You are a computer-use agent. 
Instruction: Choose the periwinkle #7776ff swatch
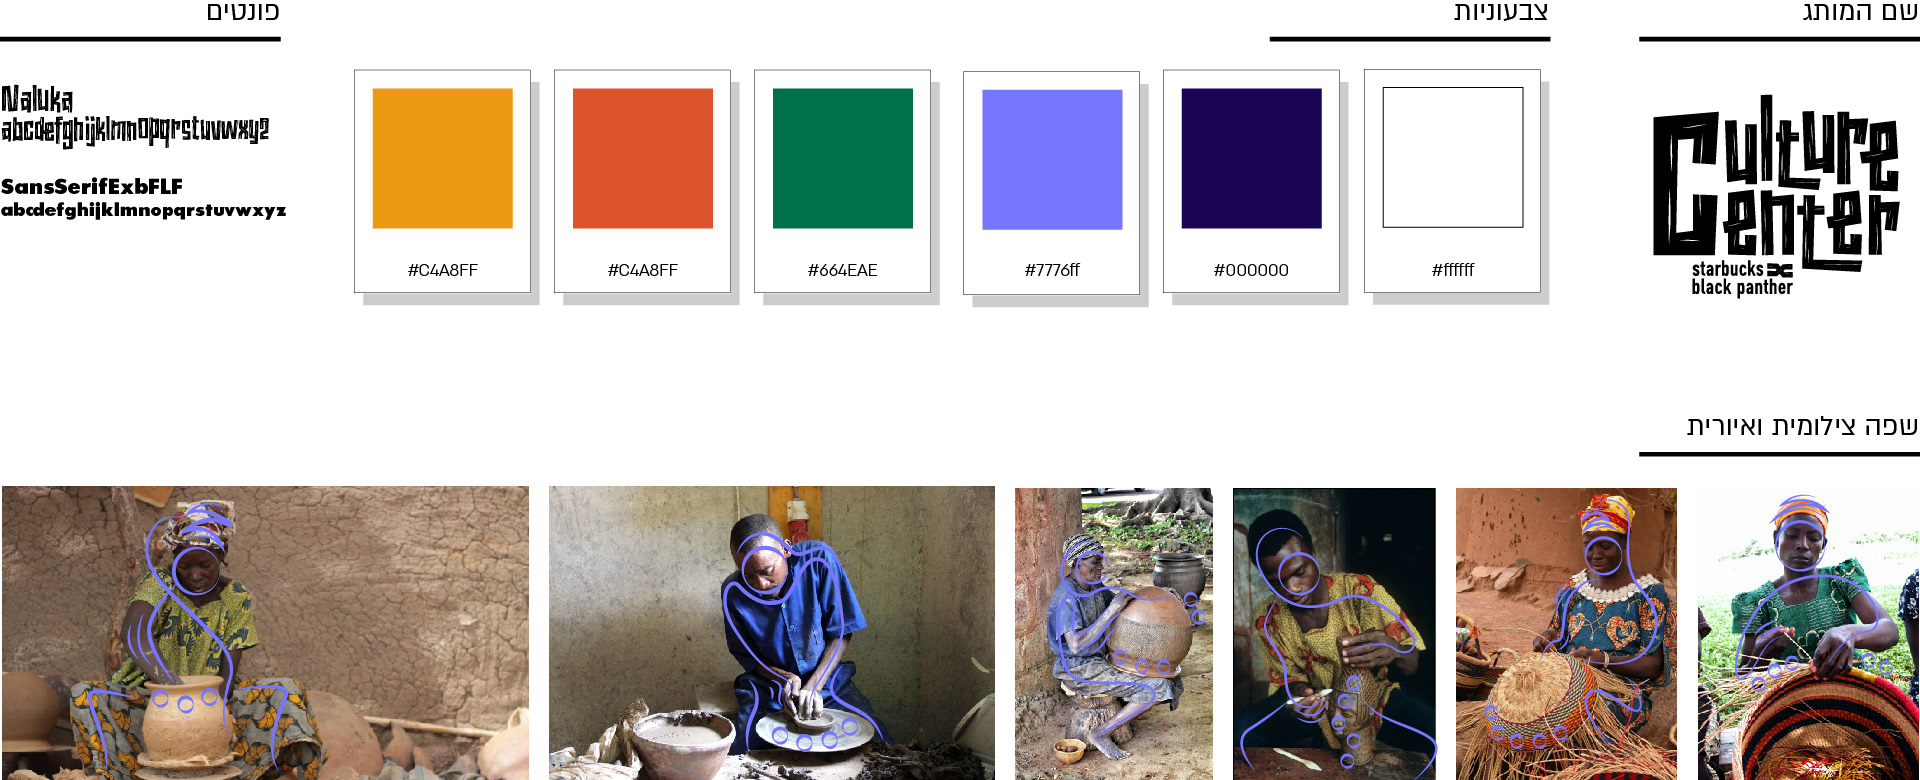1051,183
